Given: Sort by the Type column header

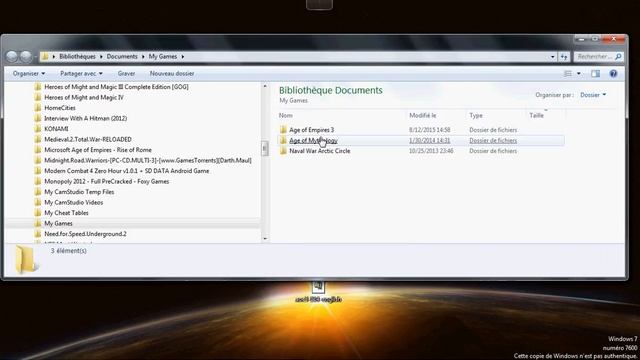Looking at the screenshot, I should pyautogui.click(x=476, y=116).
